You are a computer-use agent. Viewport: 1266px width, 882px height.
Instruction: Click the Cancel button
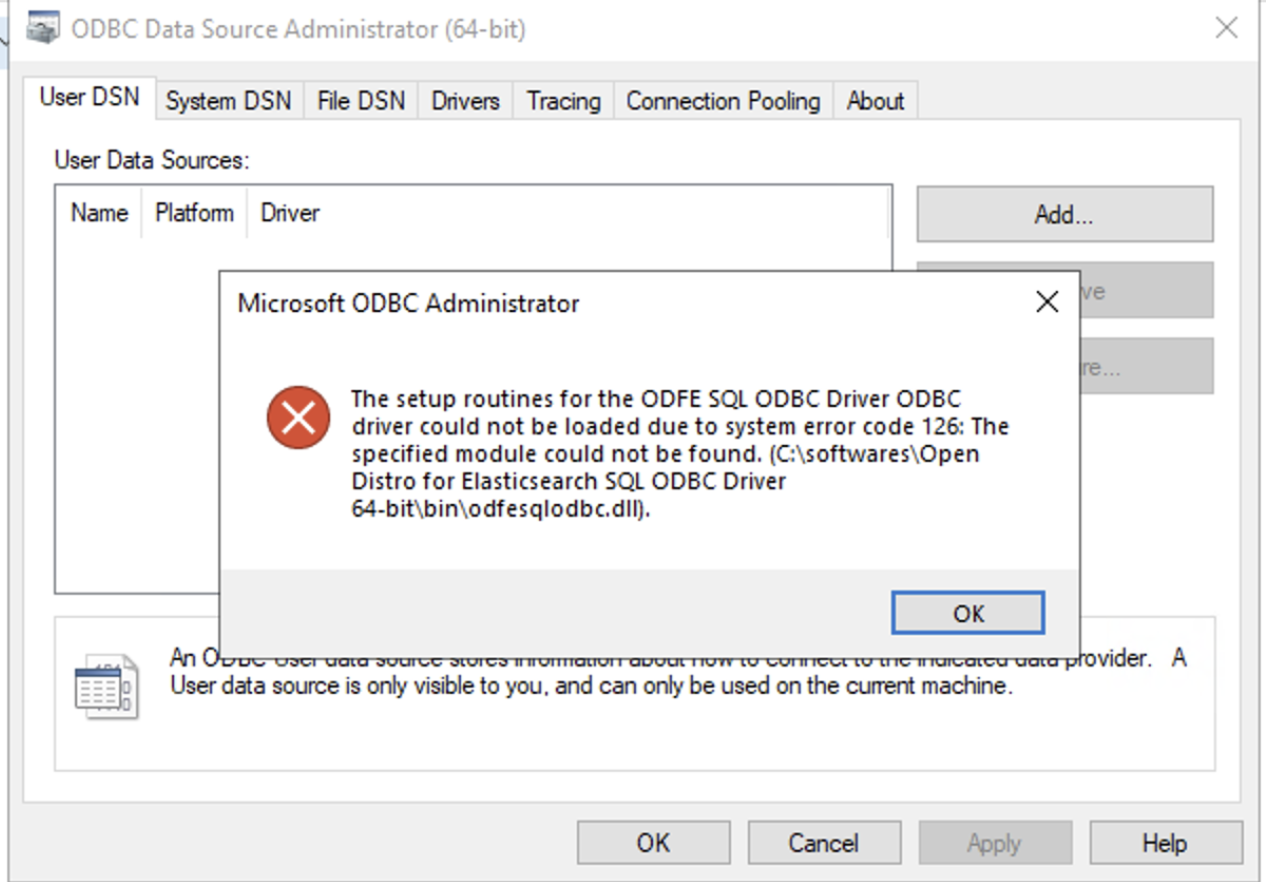tap(824, 841)
